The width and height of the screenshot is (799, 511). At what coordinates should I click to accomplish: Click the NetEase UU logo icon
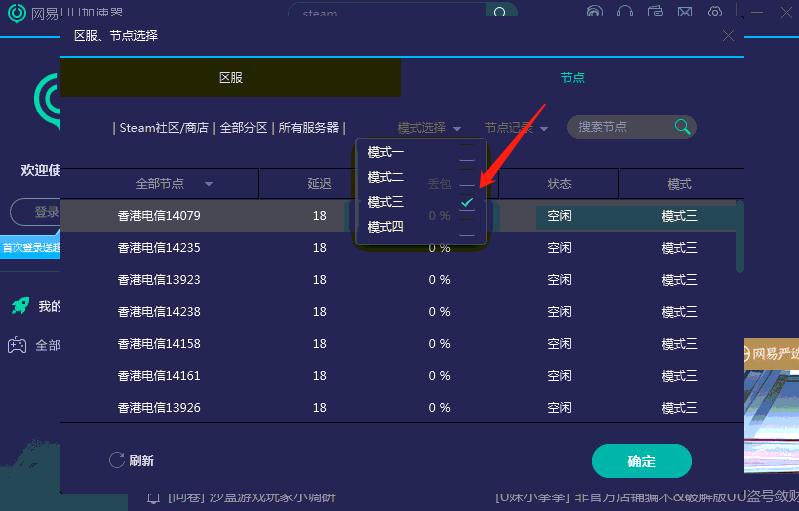click(x=17, y=13)
